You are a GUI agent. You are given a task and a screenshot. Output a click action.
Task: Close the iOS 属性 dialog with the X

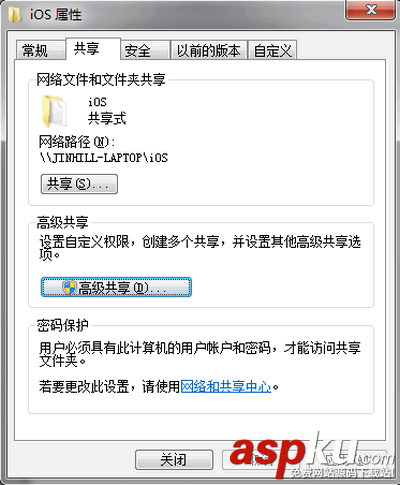(x=371, y=10)
